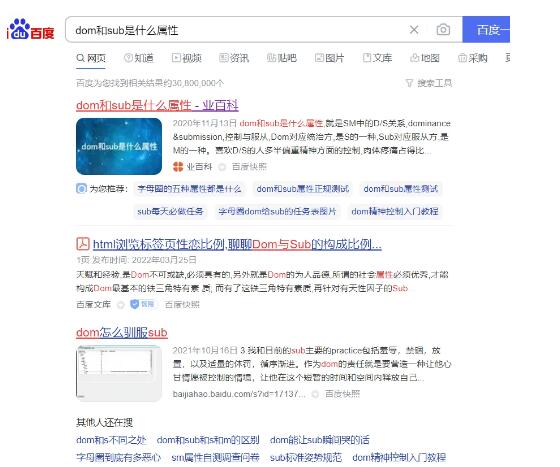Open suggestion dom和sub属性测试

tap(401, 189)
